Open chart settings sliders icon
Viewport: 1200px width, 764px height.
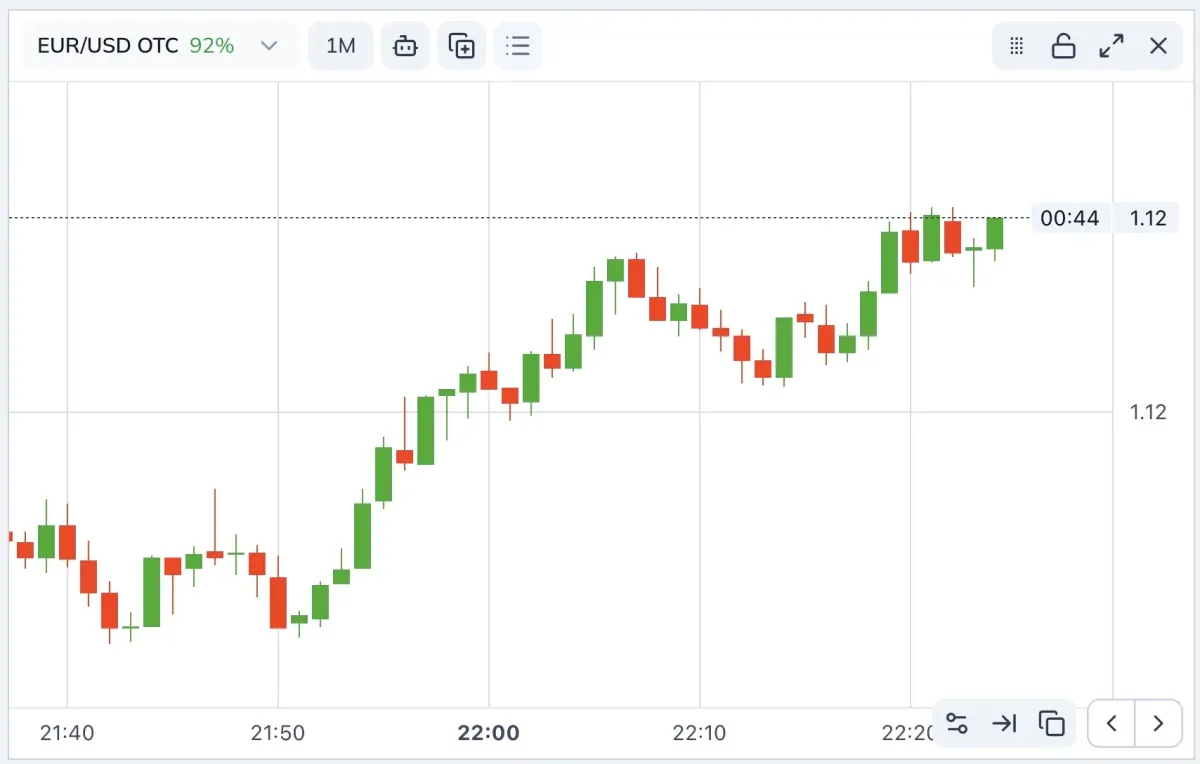(x=957, y=723)
